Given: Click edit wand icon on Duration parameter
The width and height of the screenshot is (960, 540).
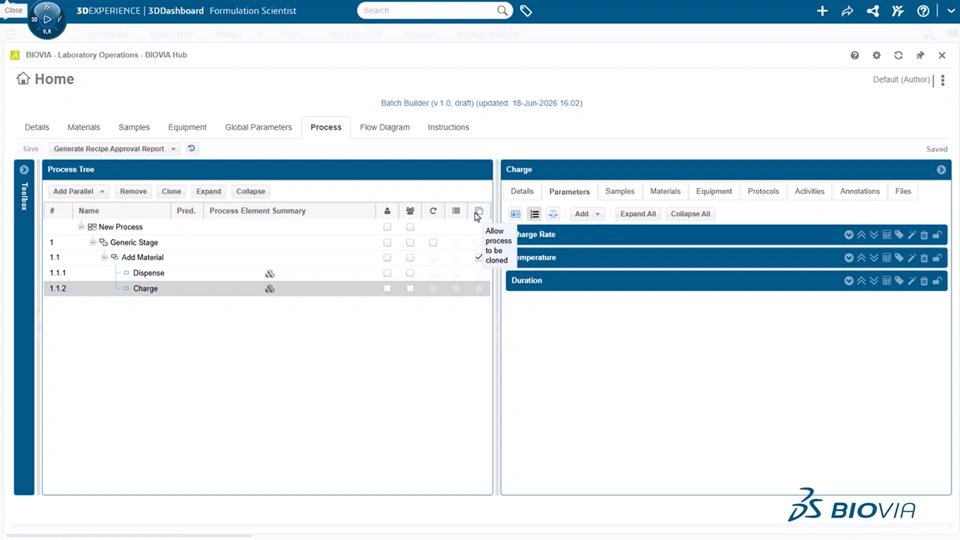Looking at the screenshot, I should pyautogui.click(x=912, y=280).
